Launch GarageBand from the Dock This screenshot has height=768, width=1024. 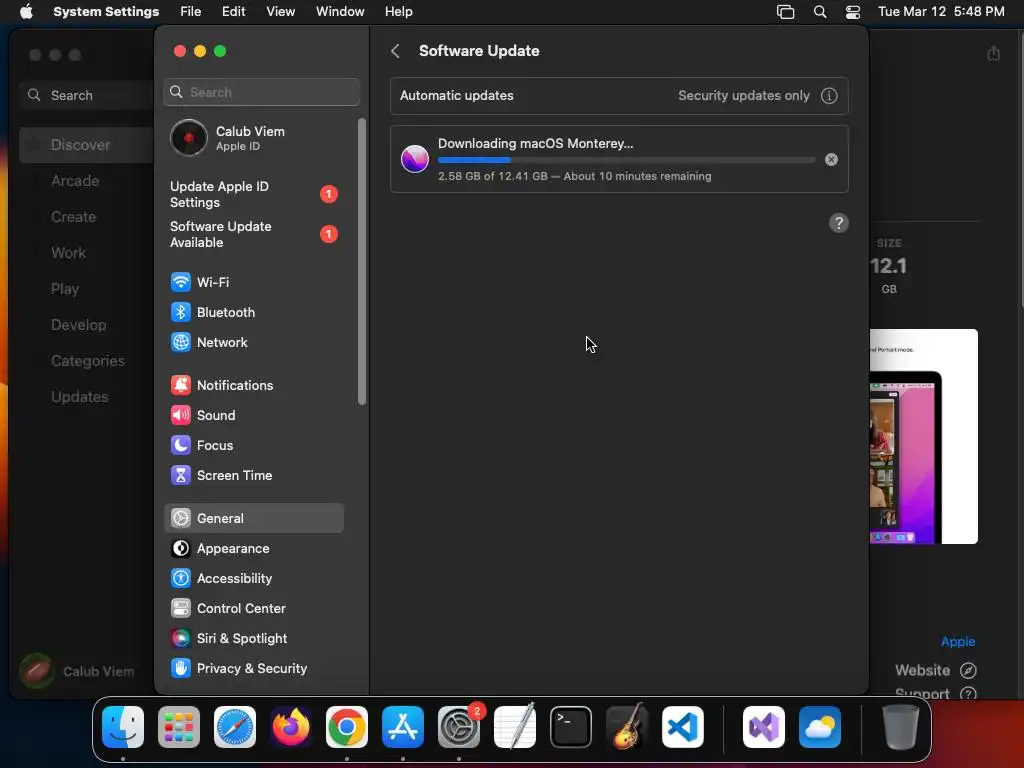pyautogui.click(x=627, y=727)
